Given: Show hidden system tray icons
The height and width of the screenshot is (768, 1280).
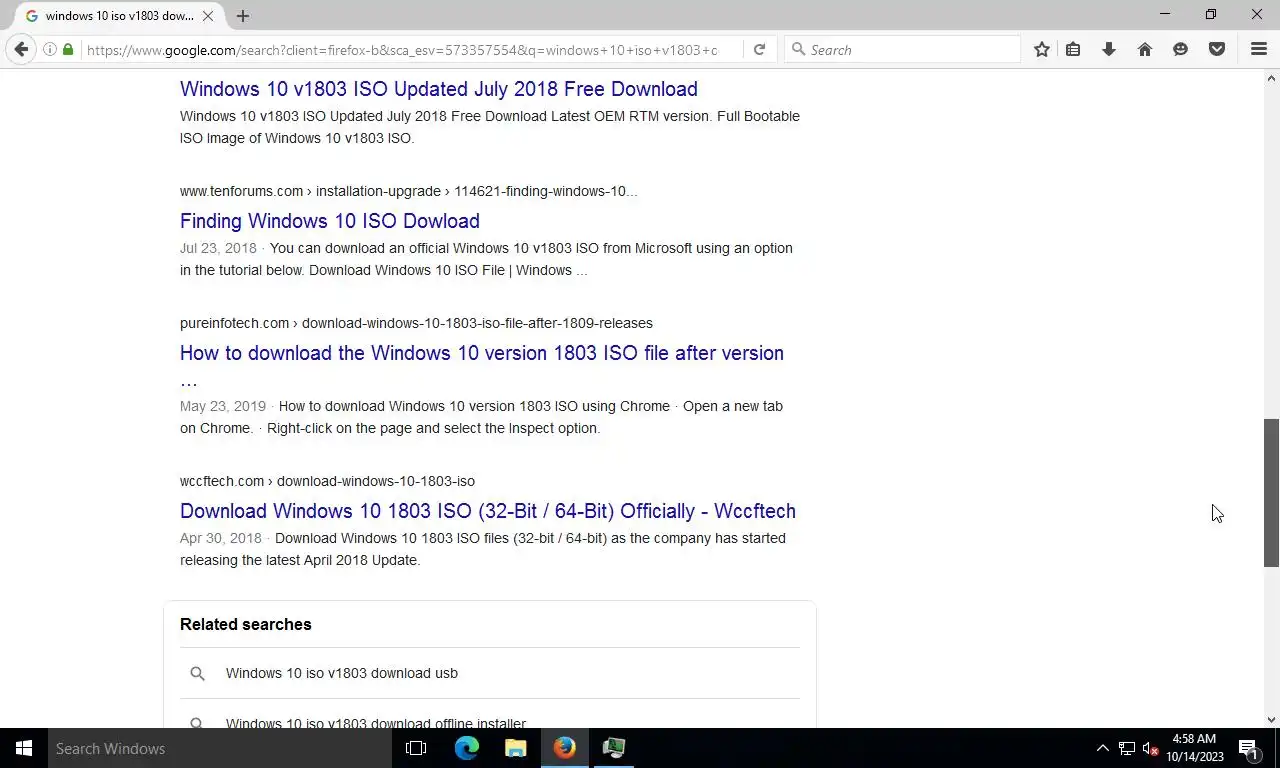Looking at the screenshot, I should [1102, 748].
